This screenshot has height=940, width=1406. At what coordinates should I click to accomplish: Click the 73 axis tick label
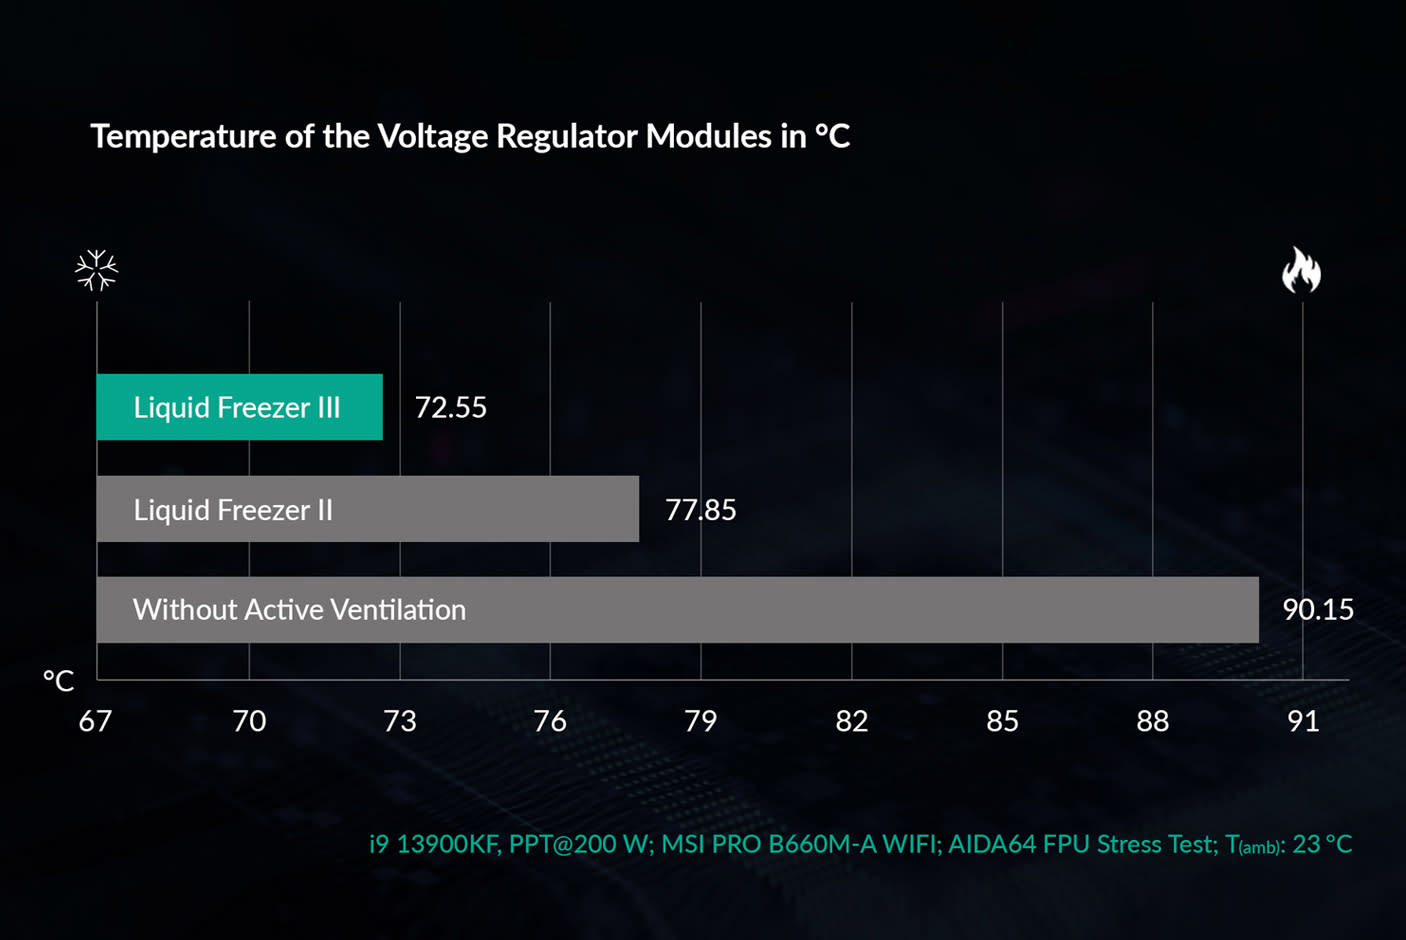[400, 721]
